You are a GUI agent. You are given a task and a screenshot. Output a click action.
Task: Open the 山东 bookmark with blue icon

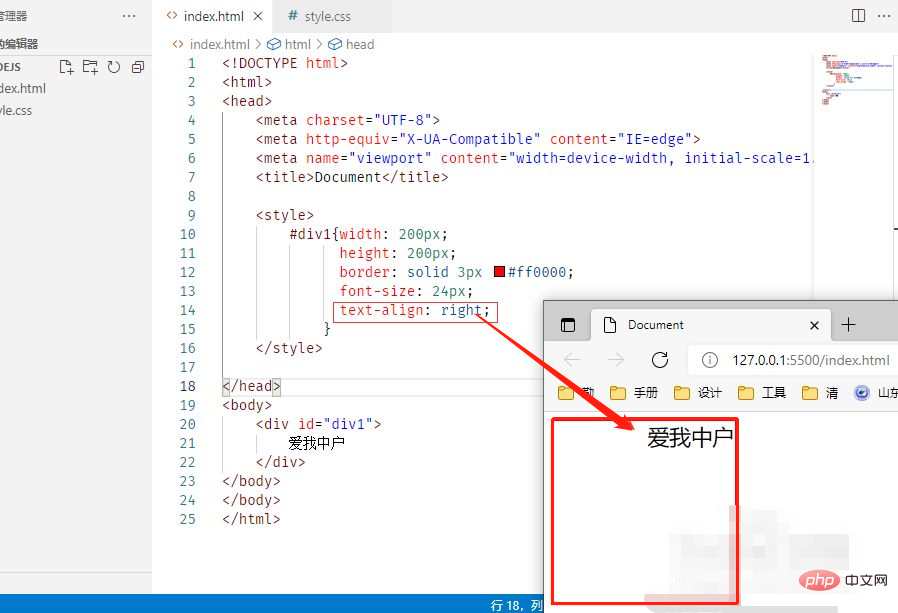[876, 392]
